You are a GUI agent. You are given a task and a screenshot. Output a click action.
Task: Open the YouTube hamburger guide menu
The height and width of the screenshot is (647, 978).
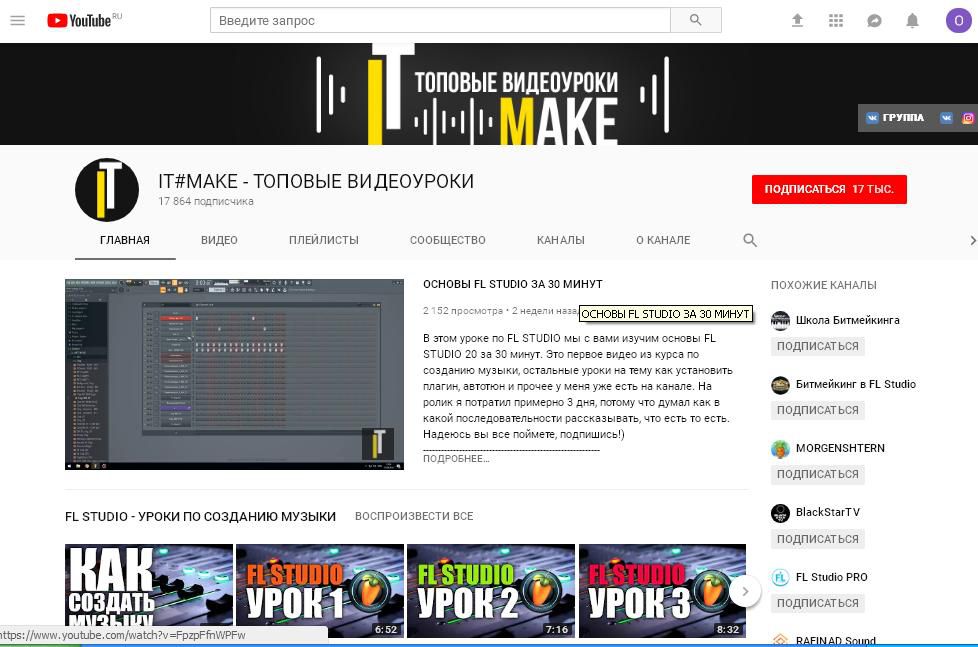(17, 21)
